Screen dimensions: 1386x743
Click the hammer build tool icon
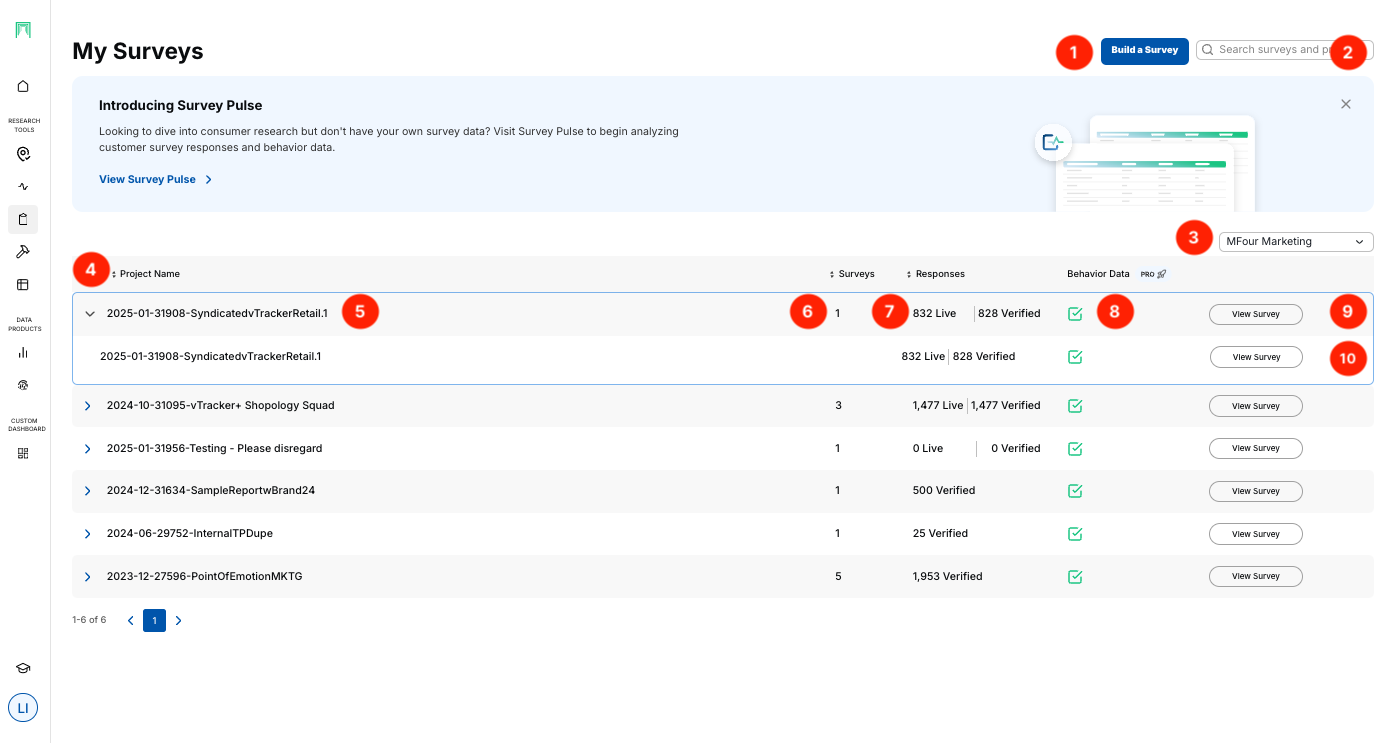(x=23, y=252)
